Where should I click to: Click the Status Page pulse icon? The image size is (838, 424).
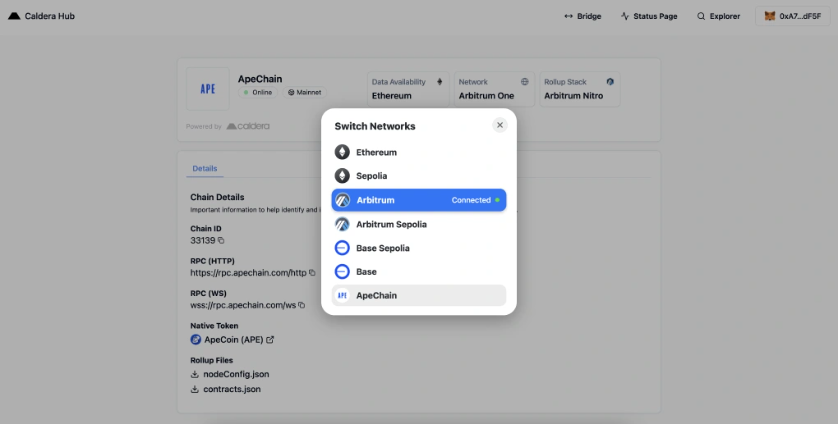pyautogui.click(x=625, y=16)
